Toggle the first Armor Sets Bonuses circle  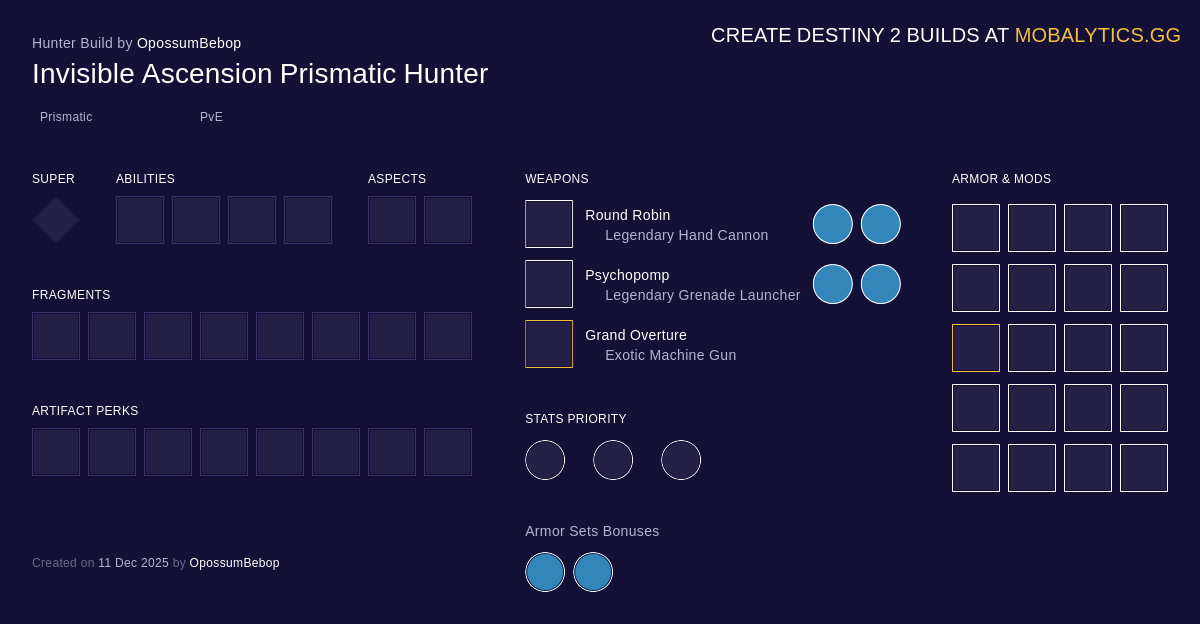[545, 571]
